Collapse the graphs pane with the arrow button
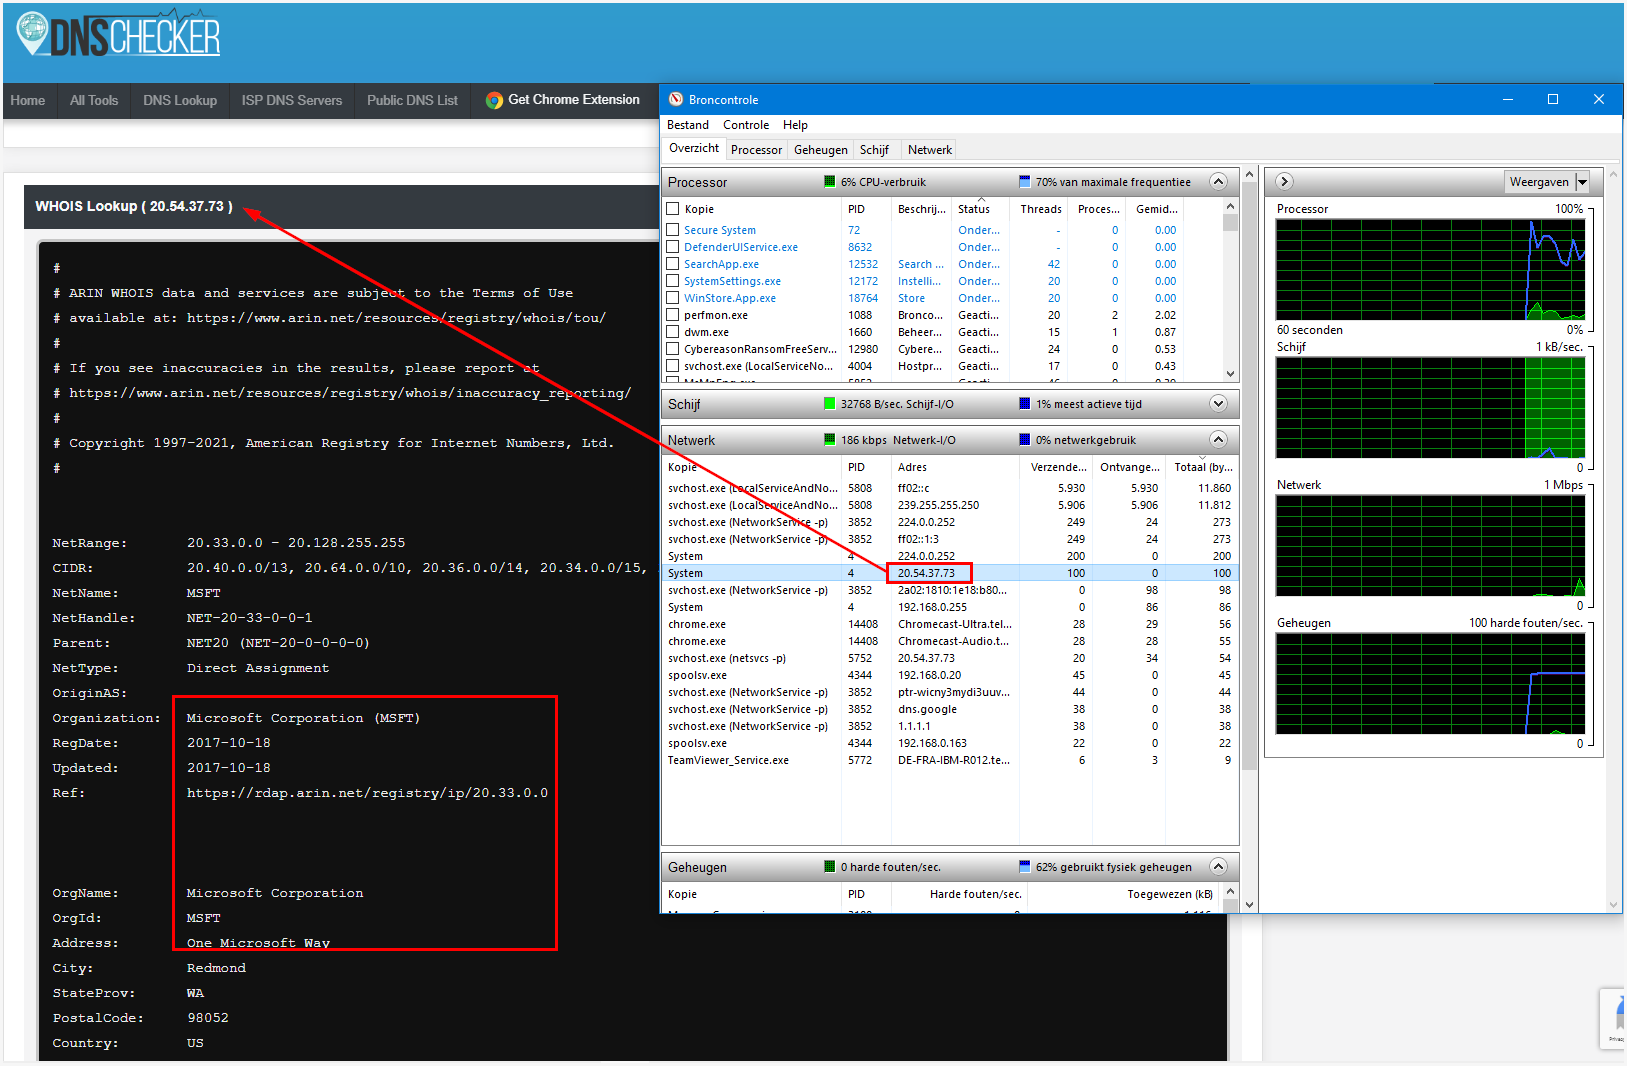The image size is (1627, 1066). (1285, 181)
